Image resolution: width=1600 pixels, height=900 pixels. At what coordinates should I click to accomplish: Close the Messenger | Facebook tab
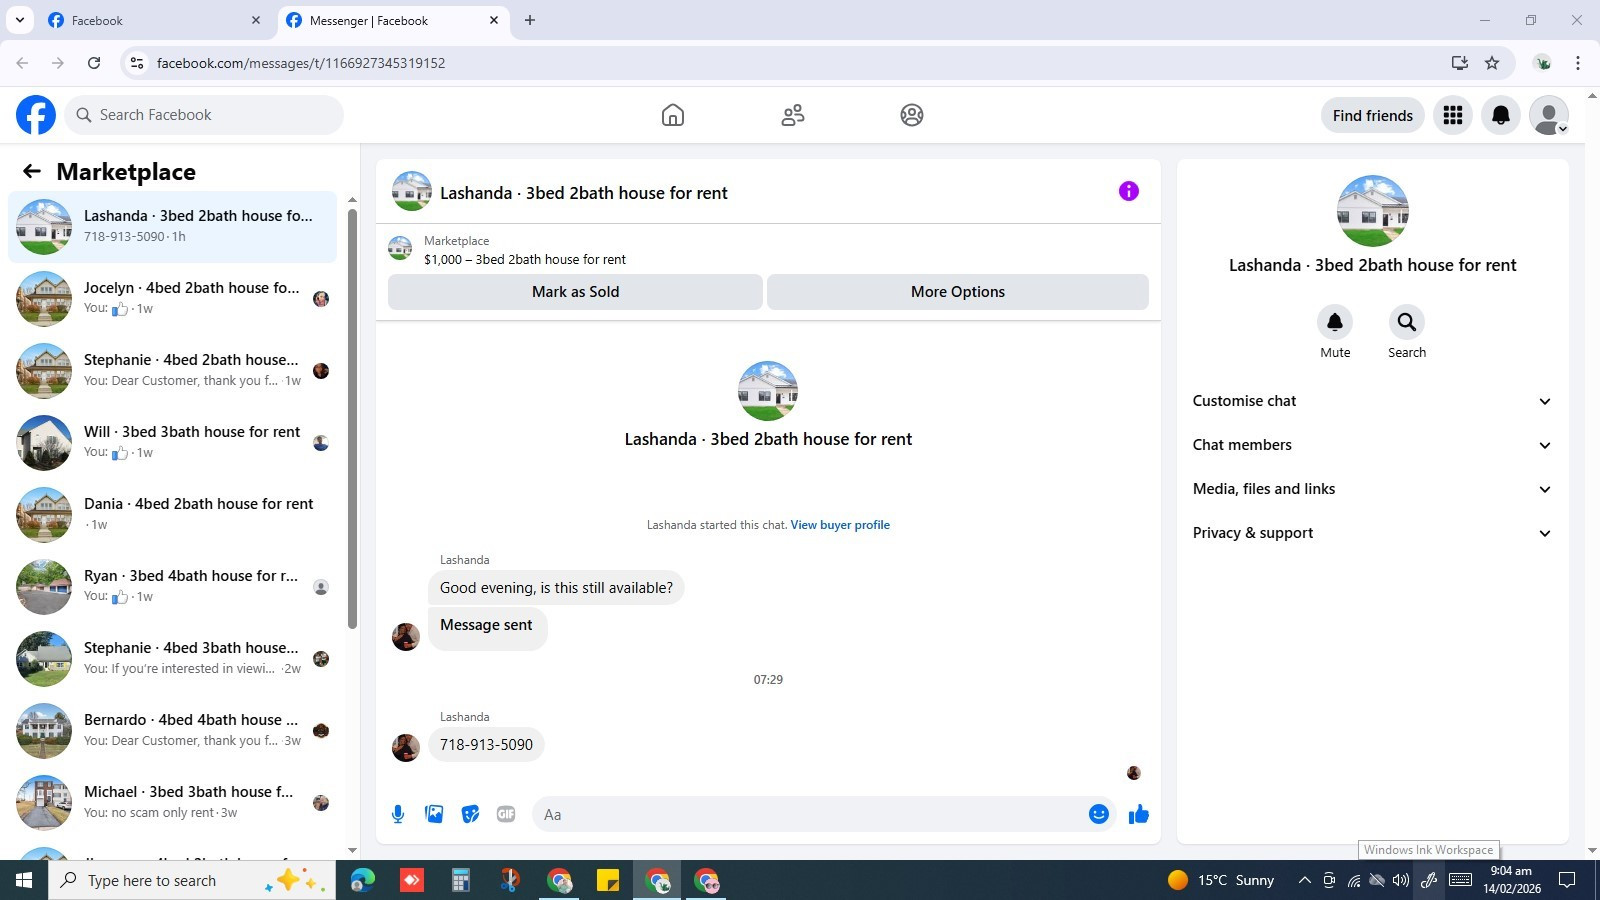coord(494,20)
